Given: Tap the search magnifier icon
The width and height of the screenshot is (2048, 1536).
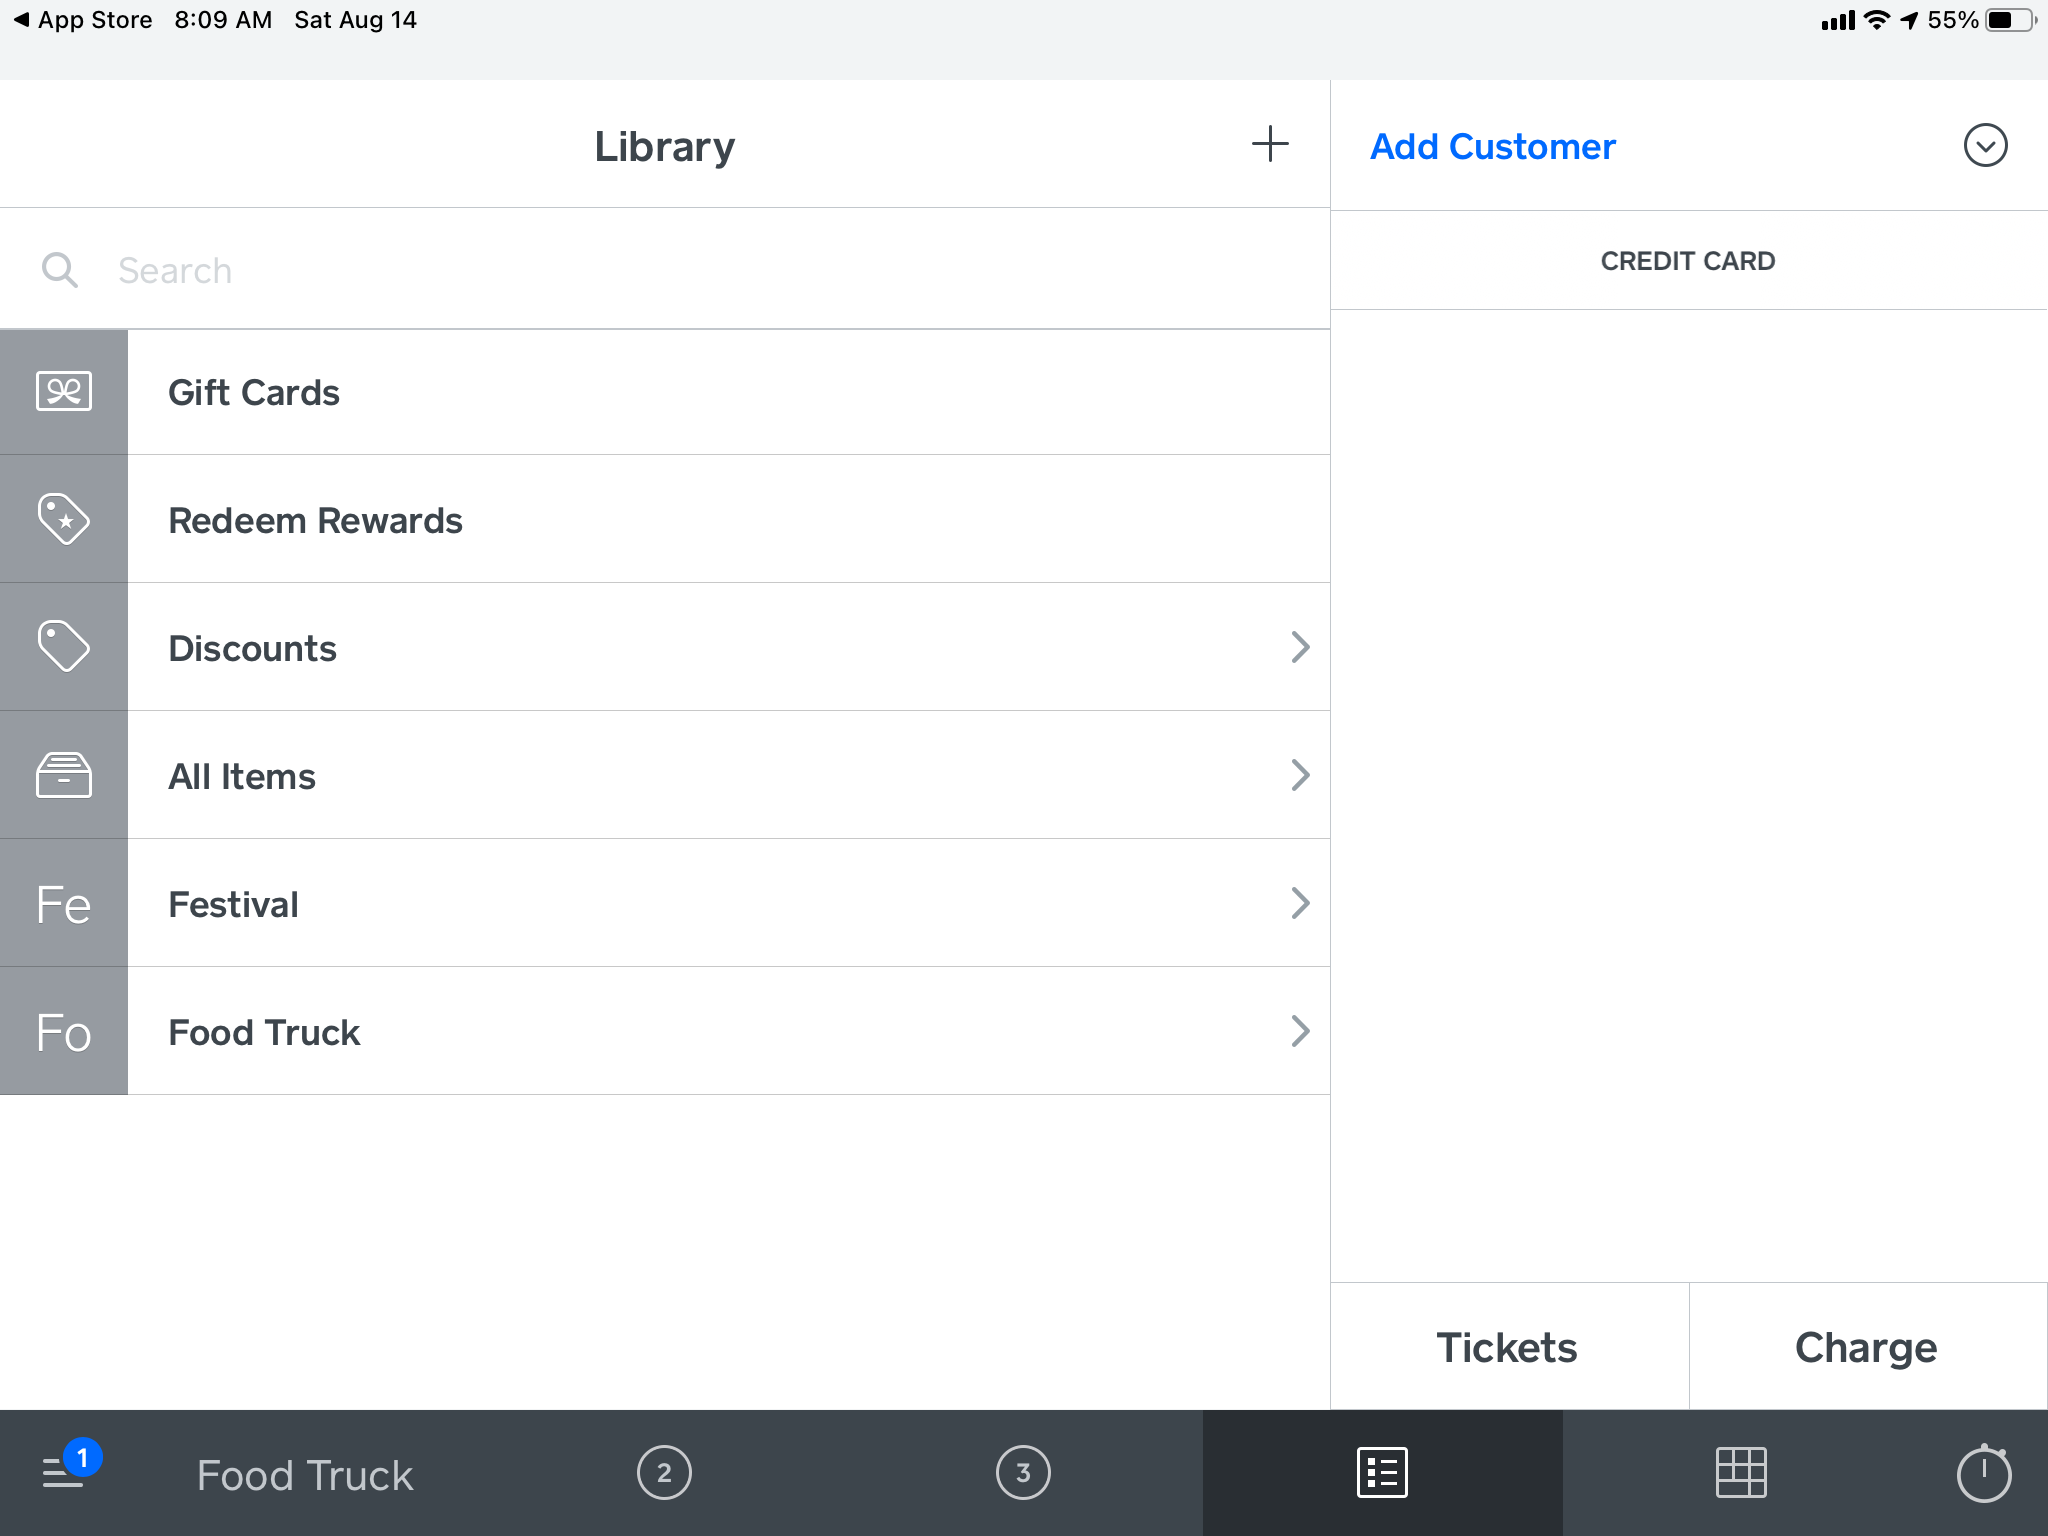Looking at the screenshot, I should pyautogui.click(x=60, y=270).
